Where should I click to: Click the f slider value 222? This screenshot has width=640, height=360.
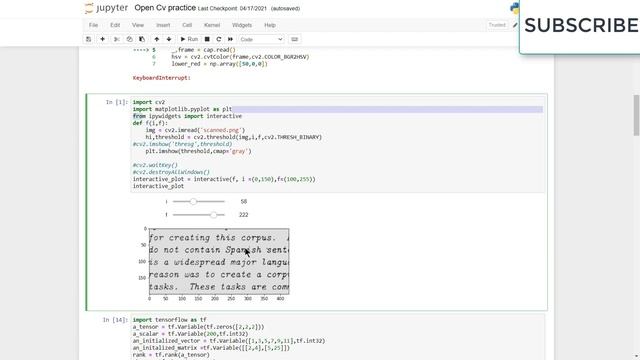pos(244,215)
